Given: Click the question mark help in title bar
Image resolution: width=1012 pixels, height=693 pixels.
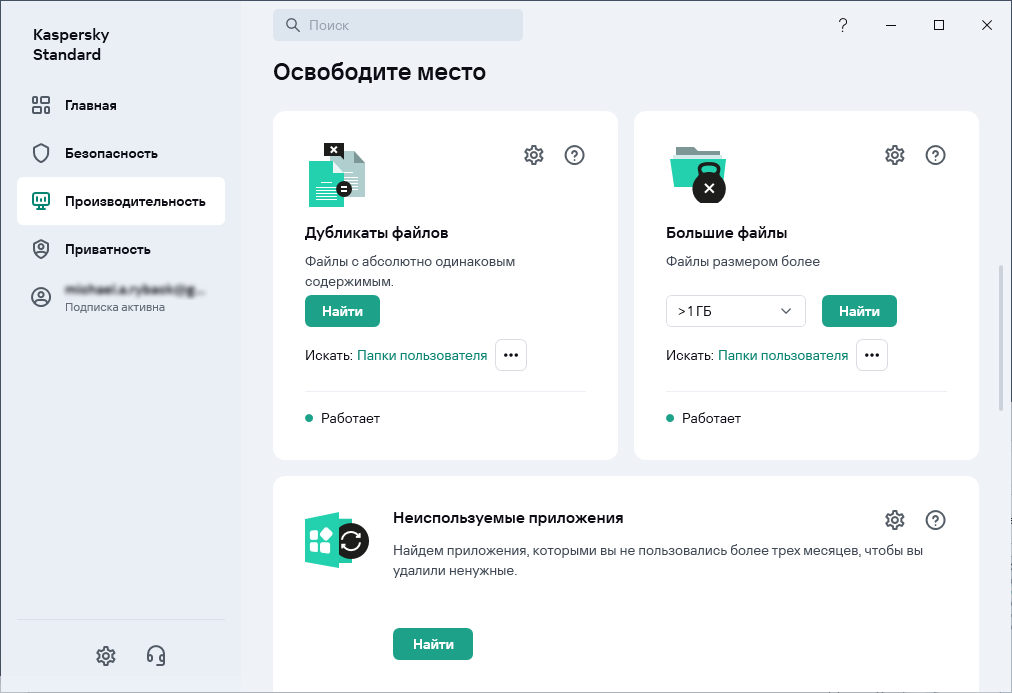Looking at the screenshot, I should coord(843,25).
